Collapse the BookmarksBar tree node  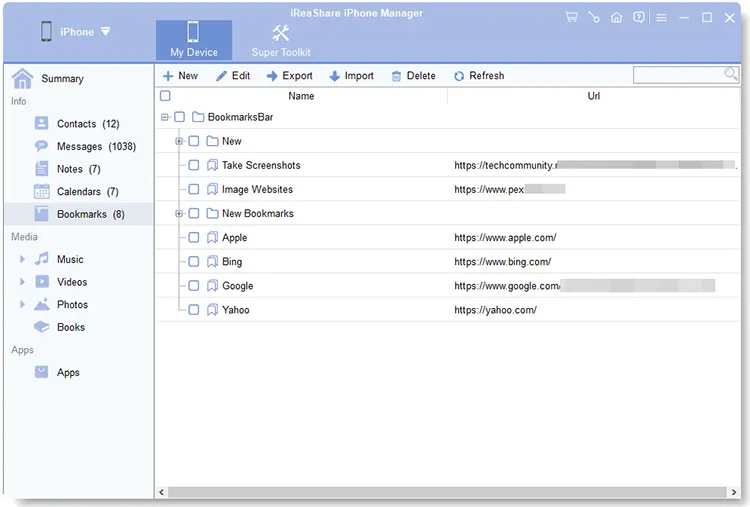click(x=165, y=117)
